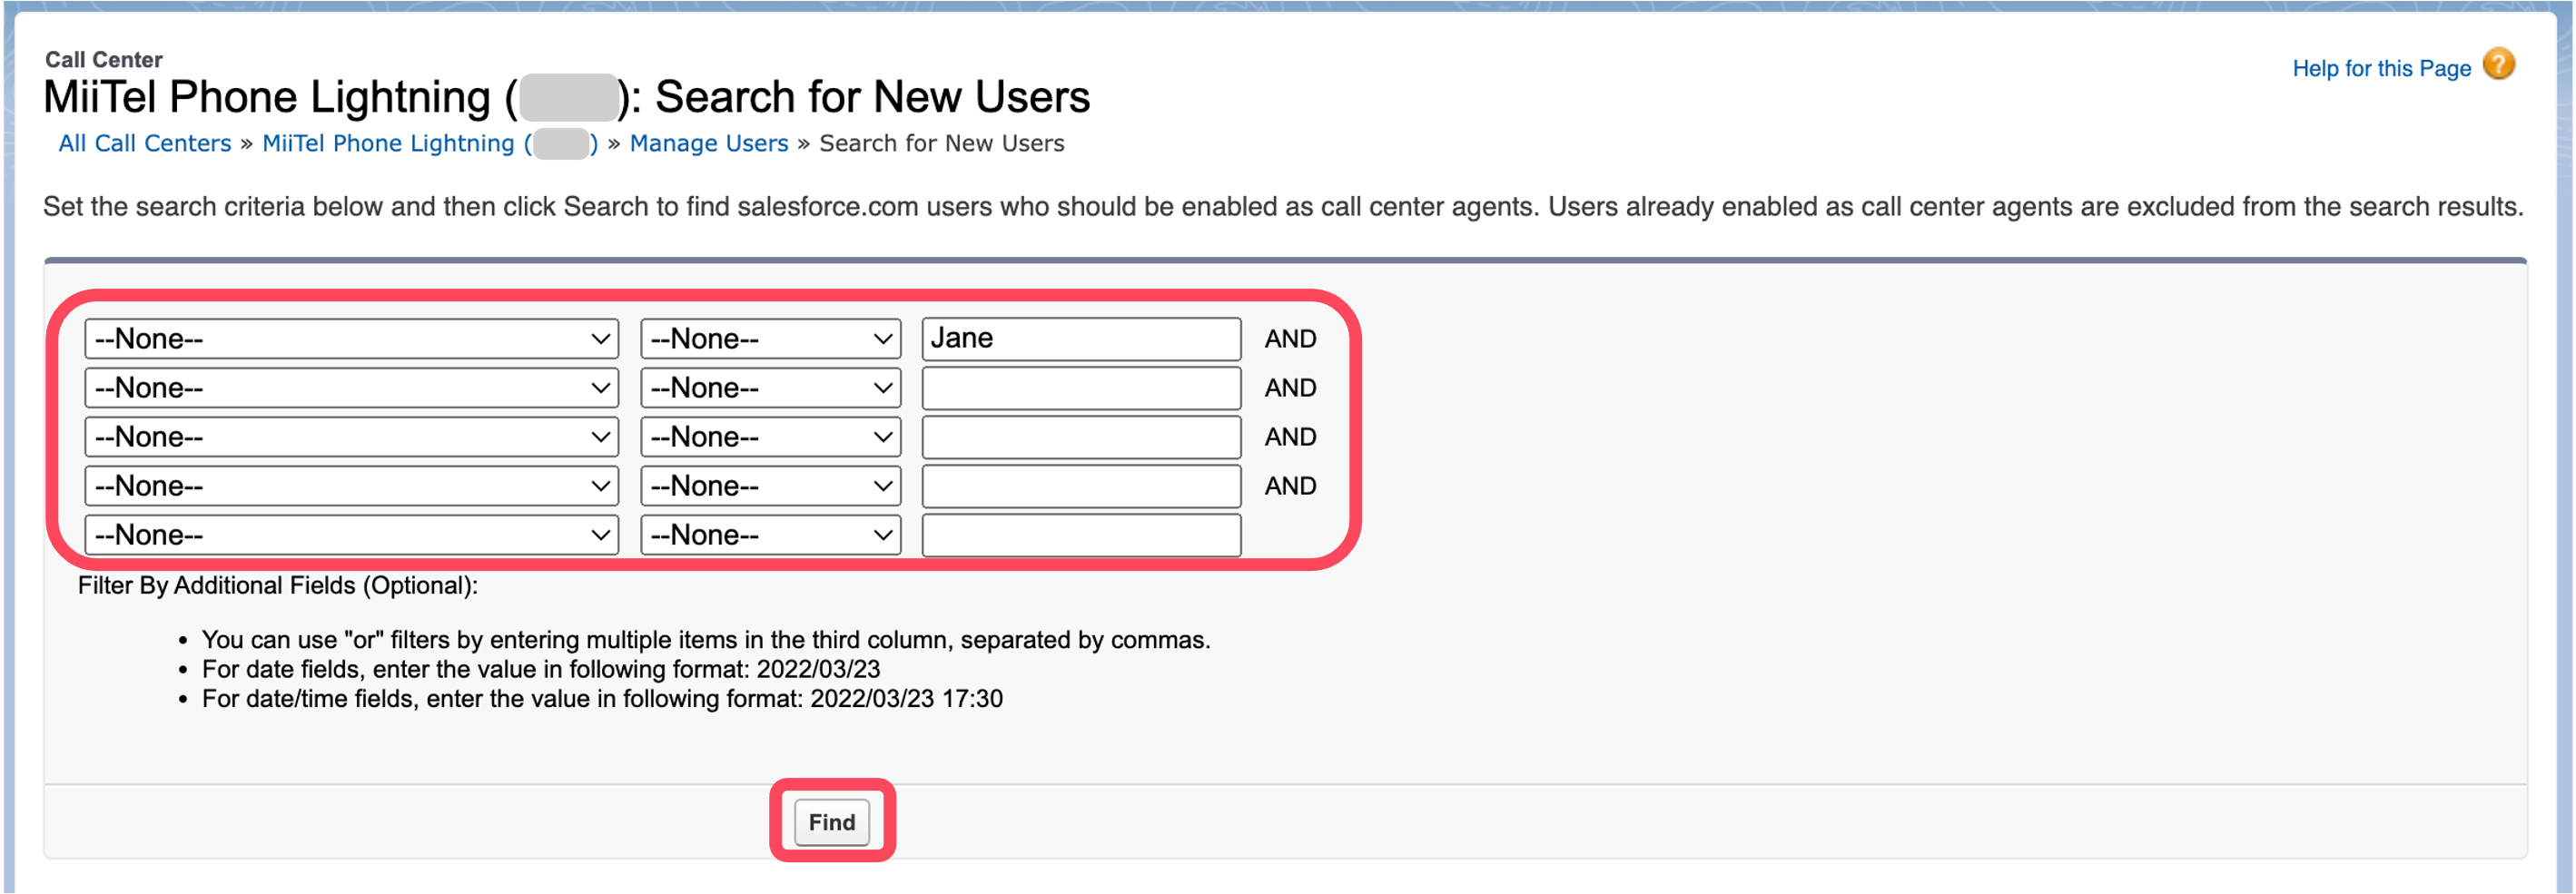
Task: Open second row field dropdown
Action: tap(352, 388)
